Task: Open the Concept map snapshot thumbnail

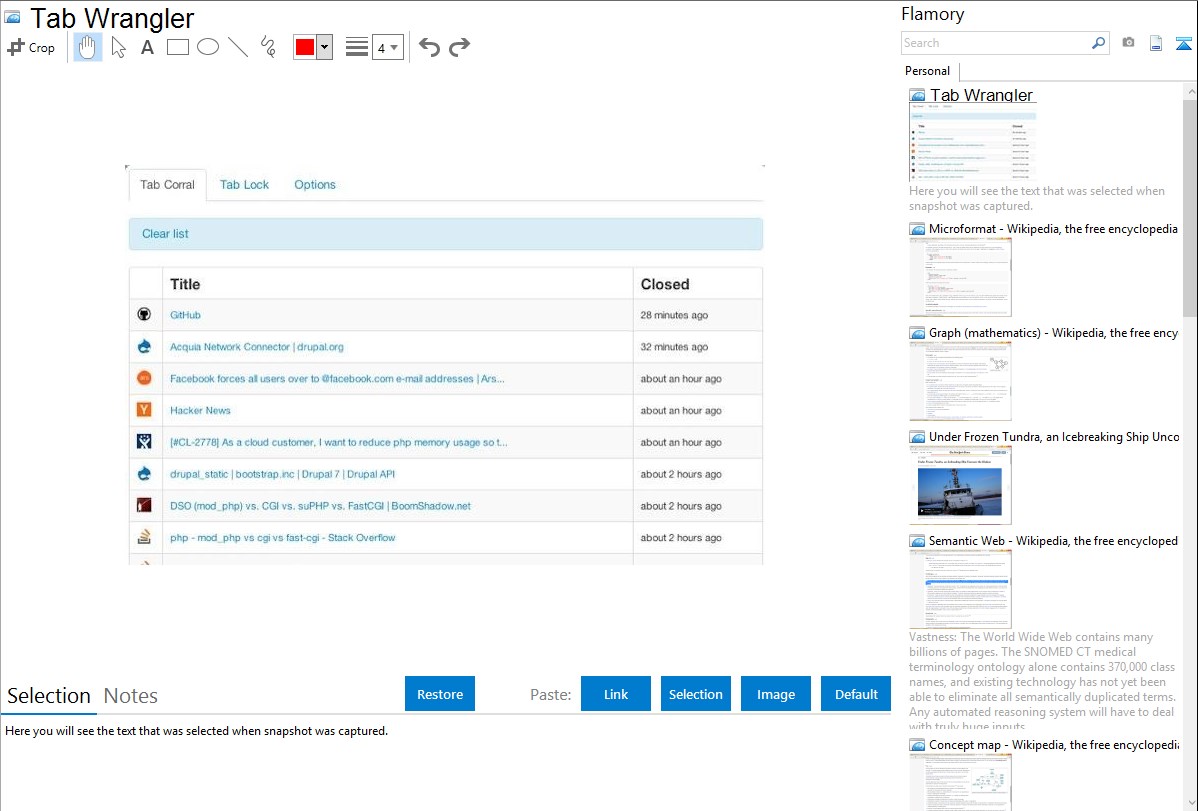Action: (960, 782)
